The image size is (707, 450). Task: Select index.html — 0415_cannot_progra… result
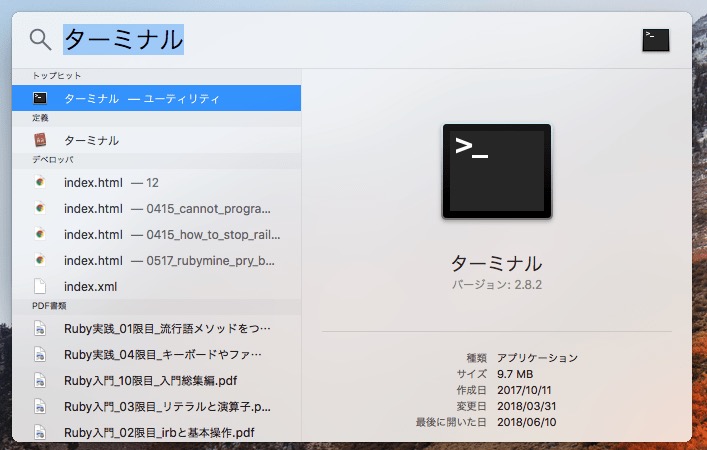(x=156, y=209)
